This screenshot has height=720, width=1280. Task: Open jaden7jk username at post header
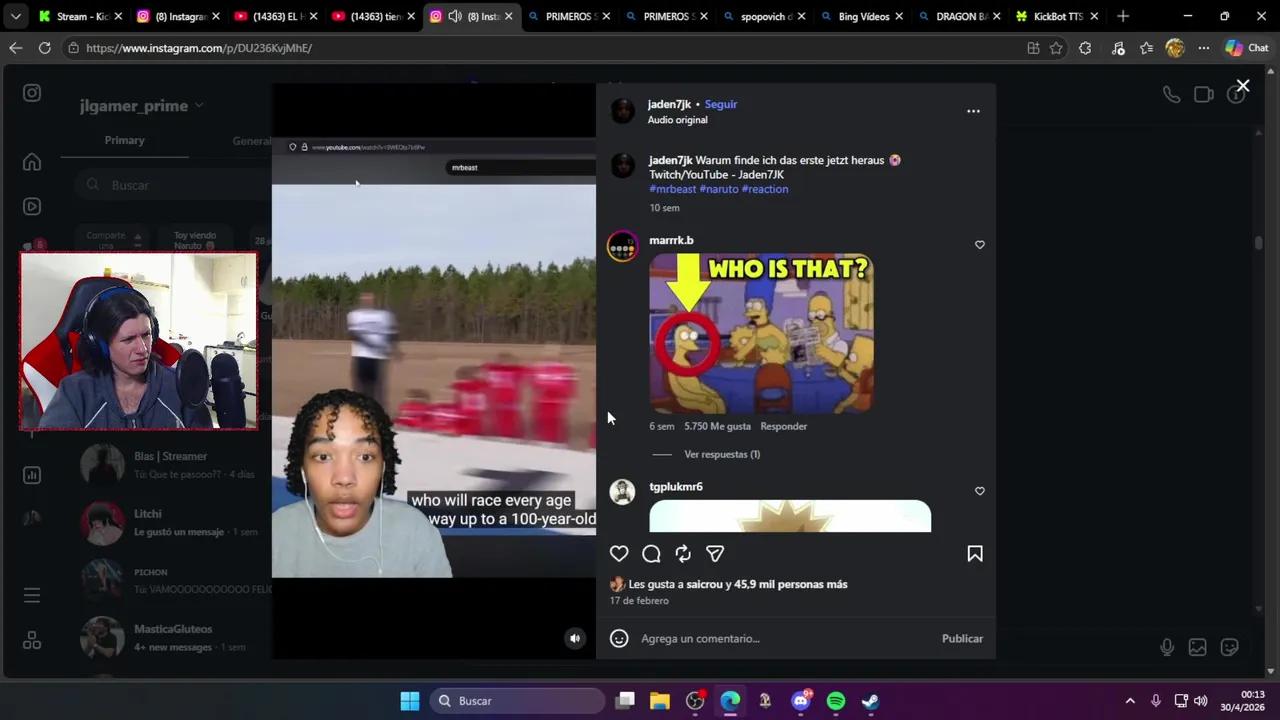(x=669, y=104)
